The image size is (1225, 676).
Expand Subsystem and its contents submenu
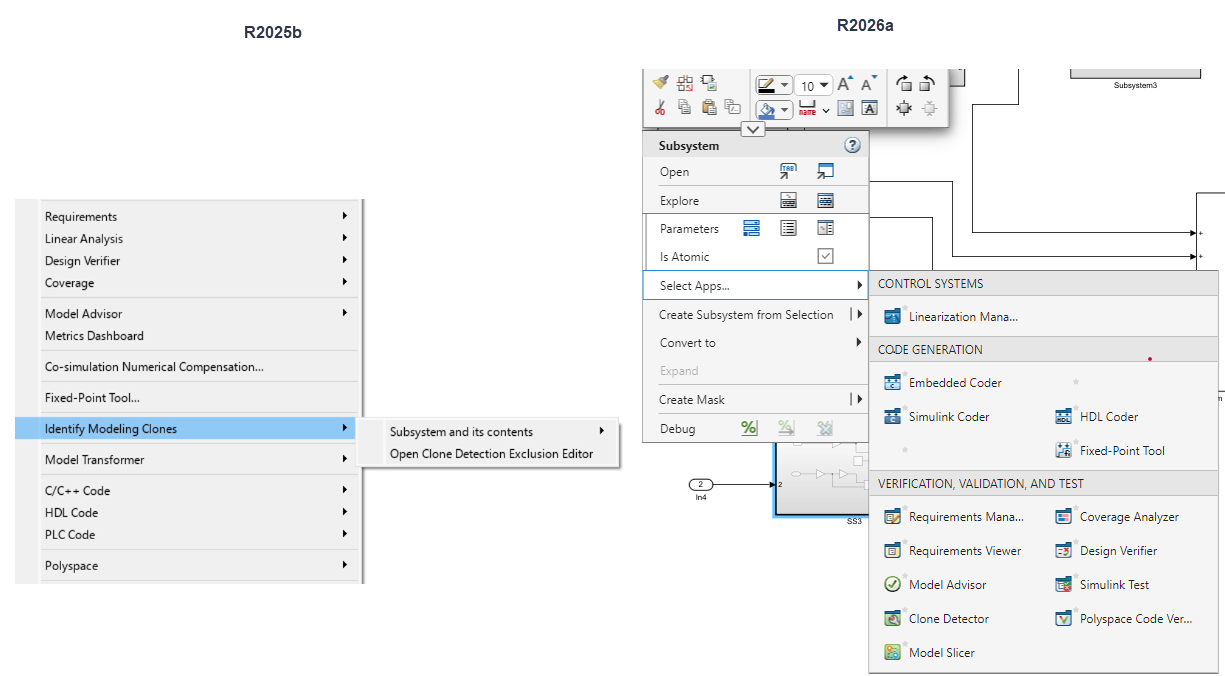pos(499,432)
